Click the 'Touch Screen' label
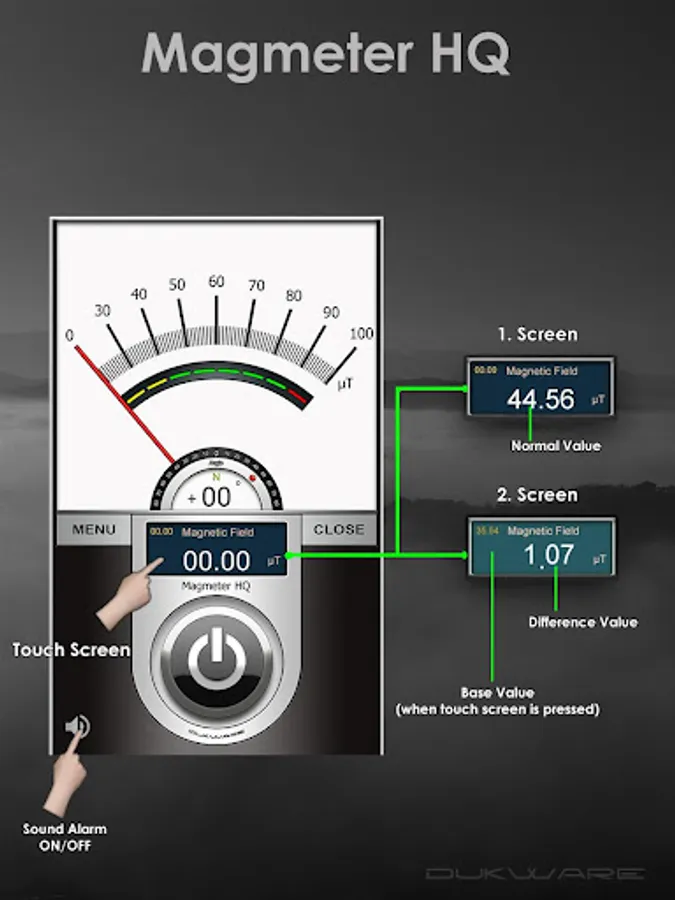 tap(72, 650)
